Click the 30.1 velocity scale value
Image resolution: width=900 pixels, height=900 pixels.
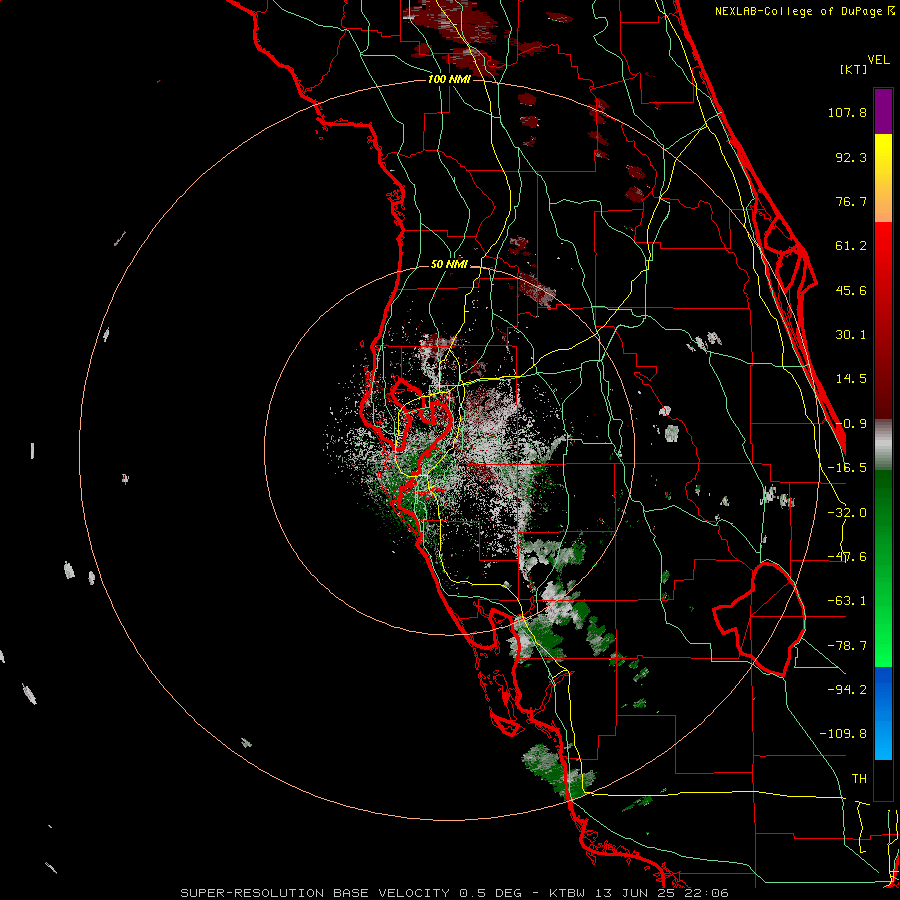(851, 335)
